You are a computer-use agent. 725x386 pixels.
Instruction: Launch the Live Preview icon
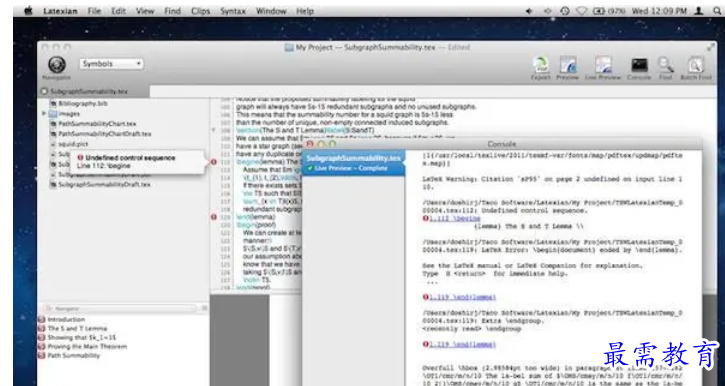[603, 65]
